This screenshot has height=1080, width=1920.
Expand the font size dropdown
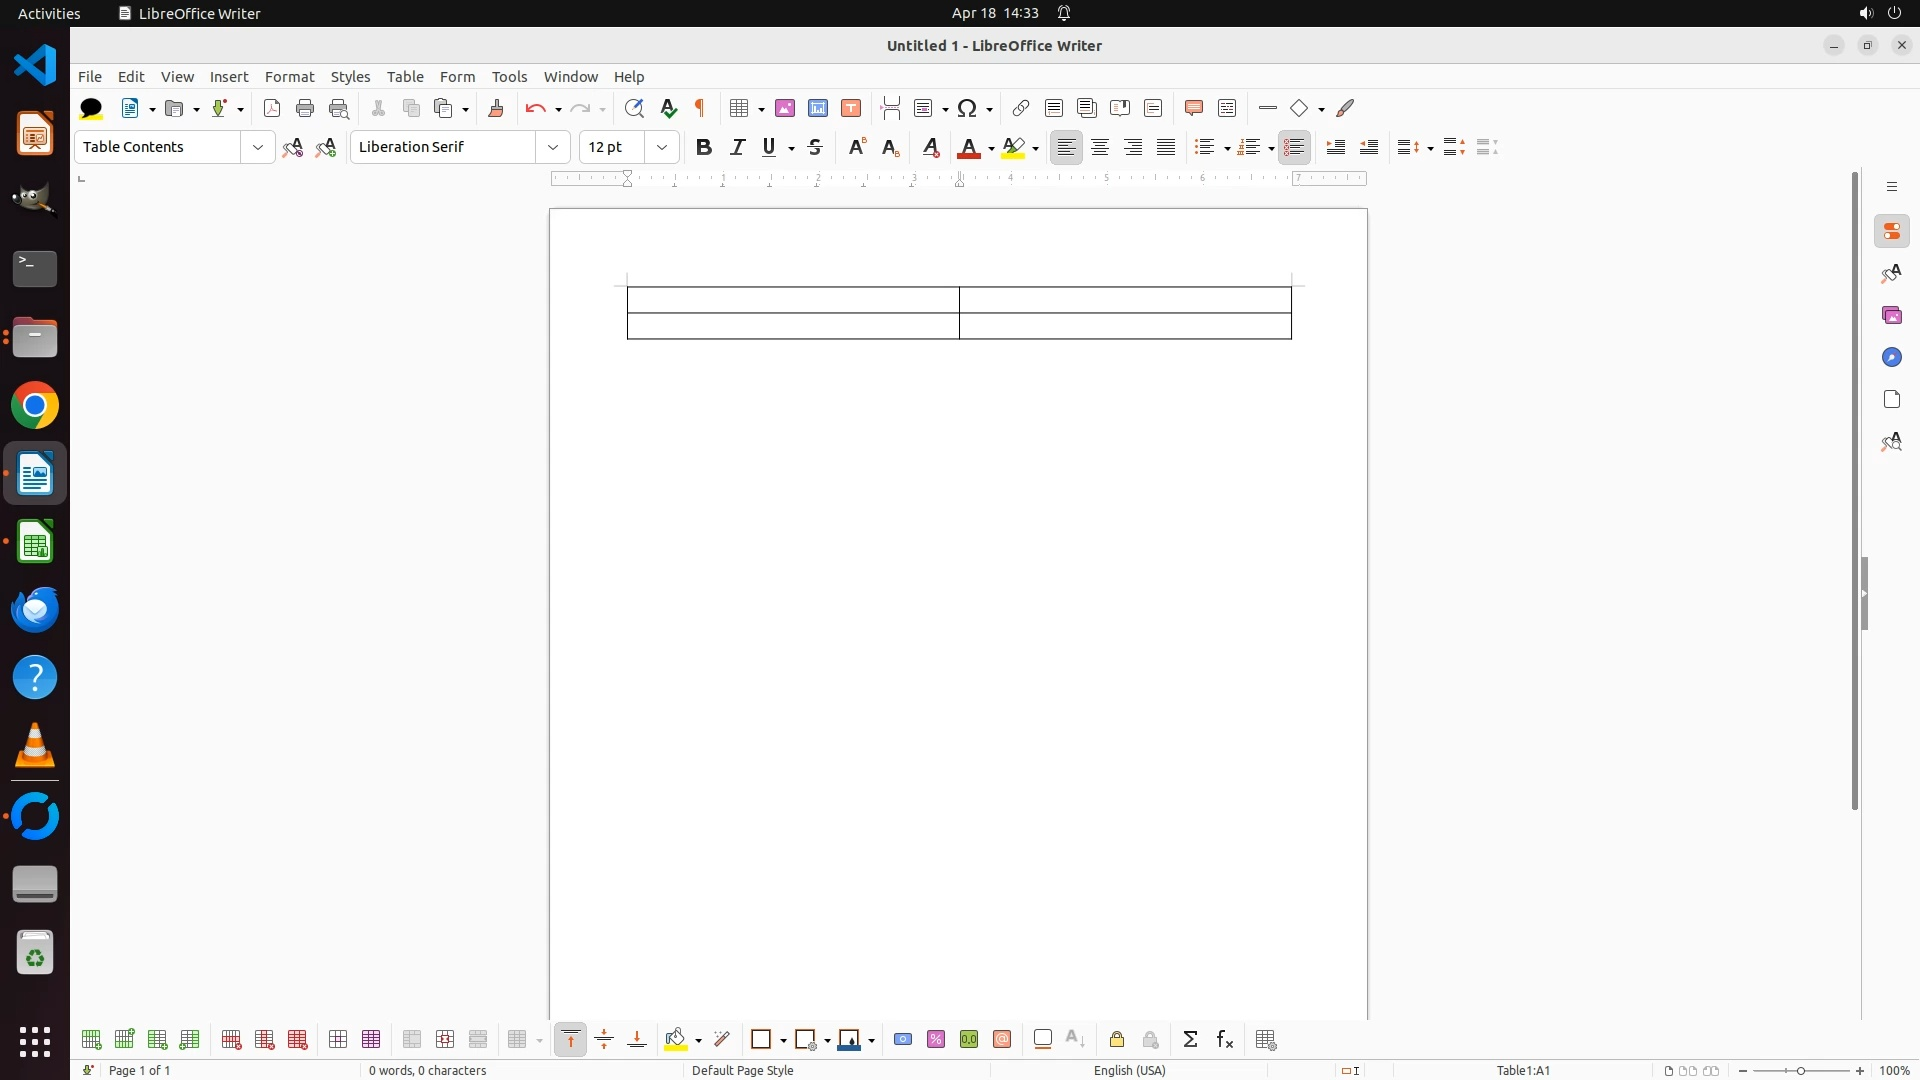(662, 147)
